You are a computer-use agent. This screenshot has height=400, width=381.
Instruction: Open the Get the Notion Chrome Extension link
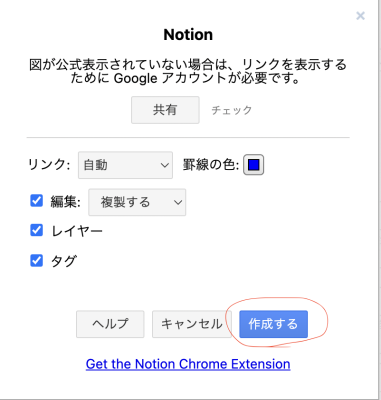pyautogui.click(x=188, y=364)
